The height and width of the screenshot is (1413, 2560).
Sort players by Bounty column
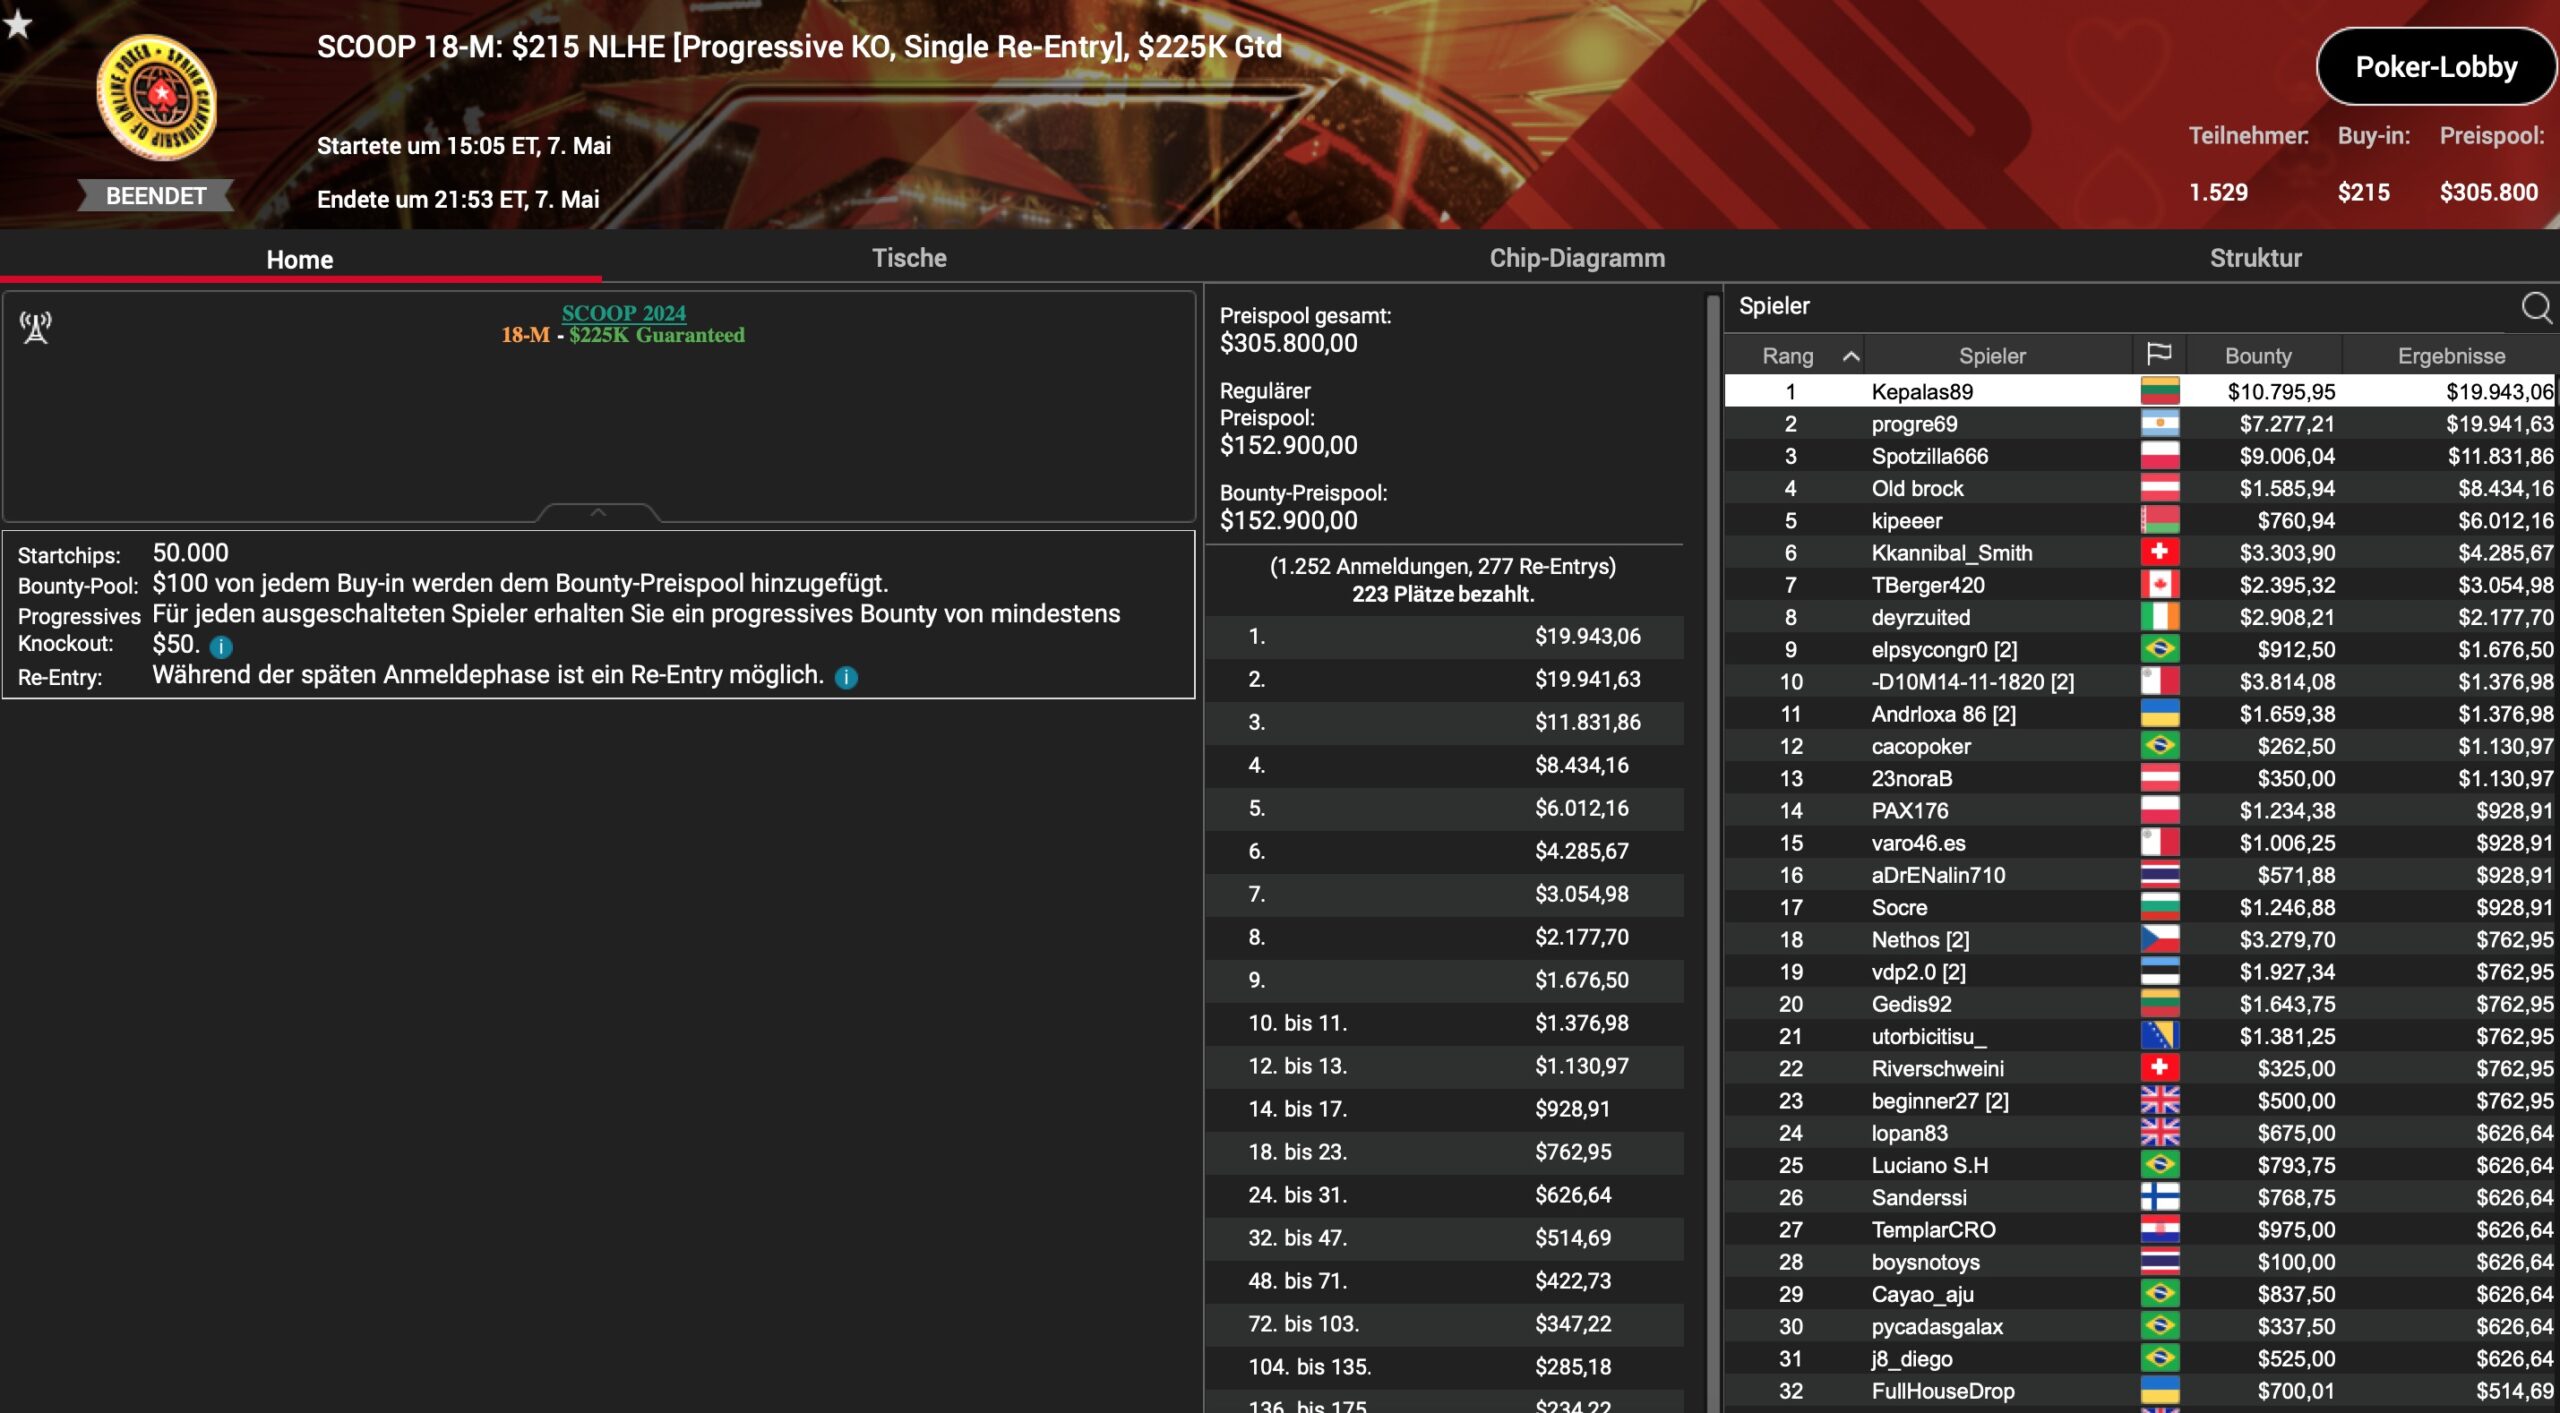[x=2258, y=356]
